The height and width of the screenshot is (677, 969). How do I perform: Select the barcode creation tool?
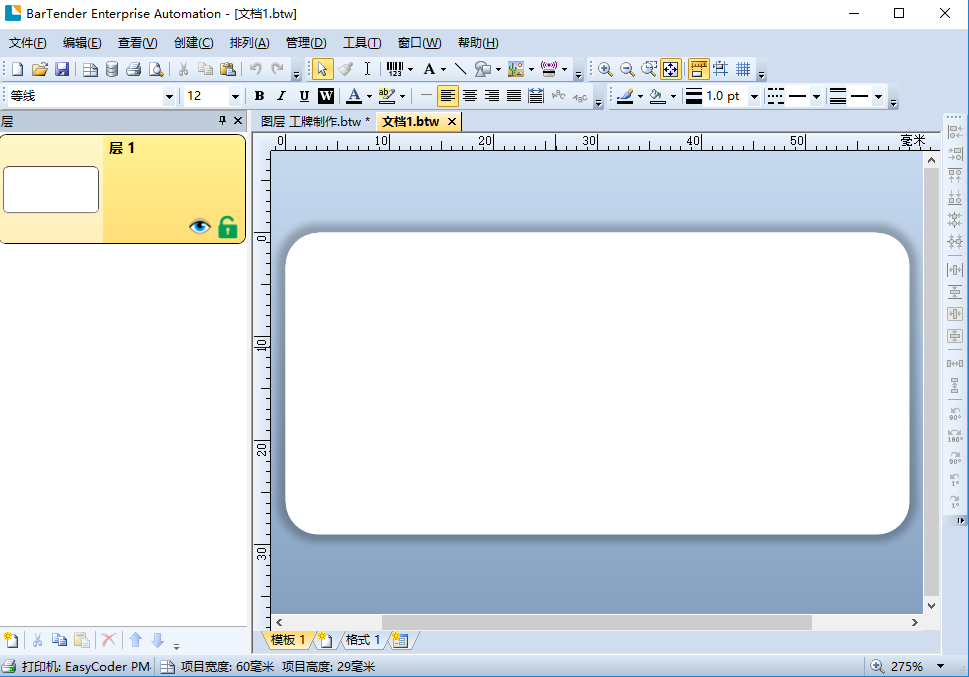pyautogui.click(x=394, y=69)
